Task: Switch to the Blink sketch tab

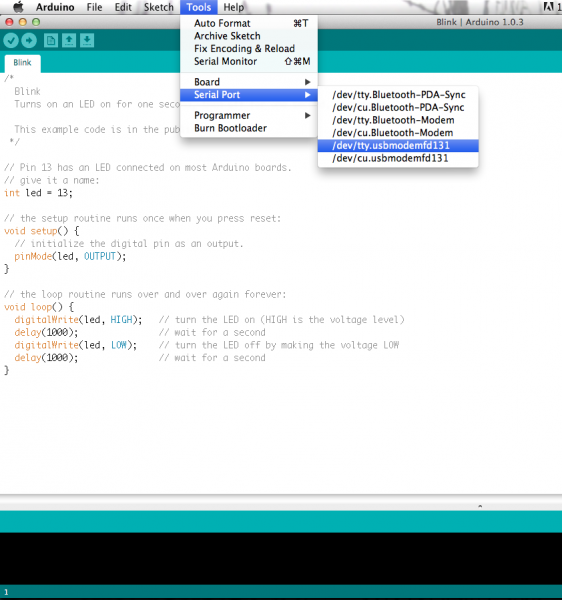Action: tap(22, 63)
